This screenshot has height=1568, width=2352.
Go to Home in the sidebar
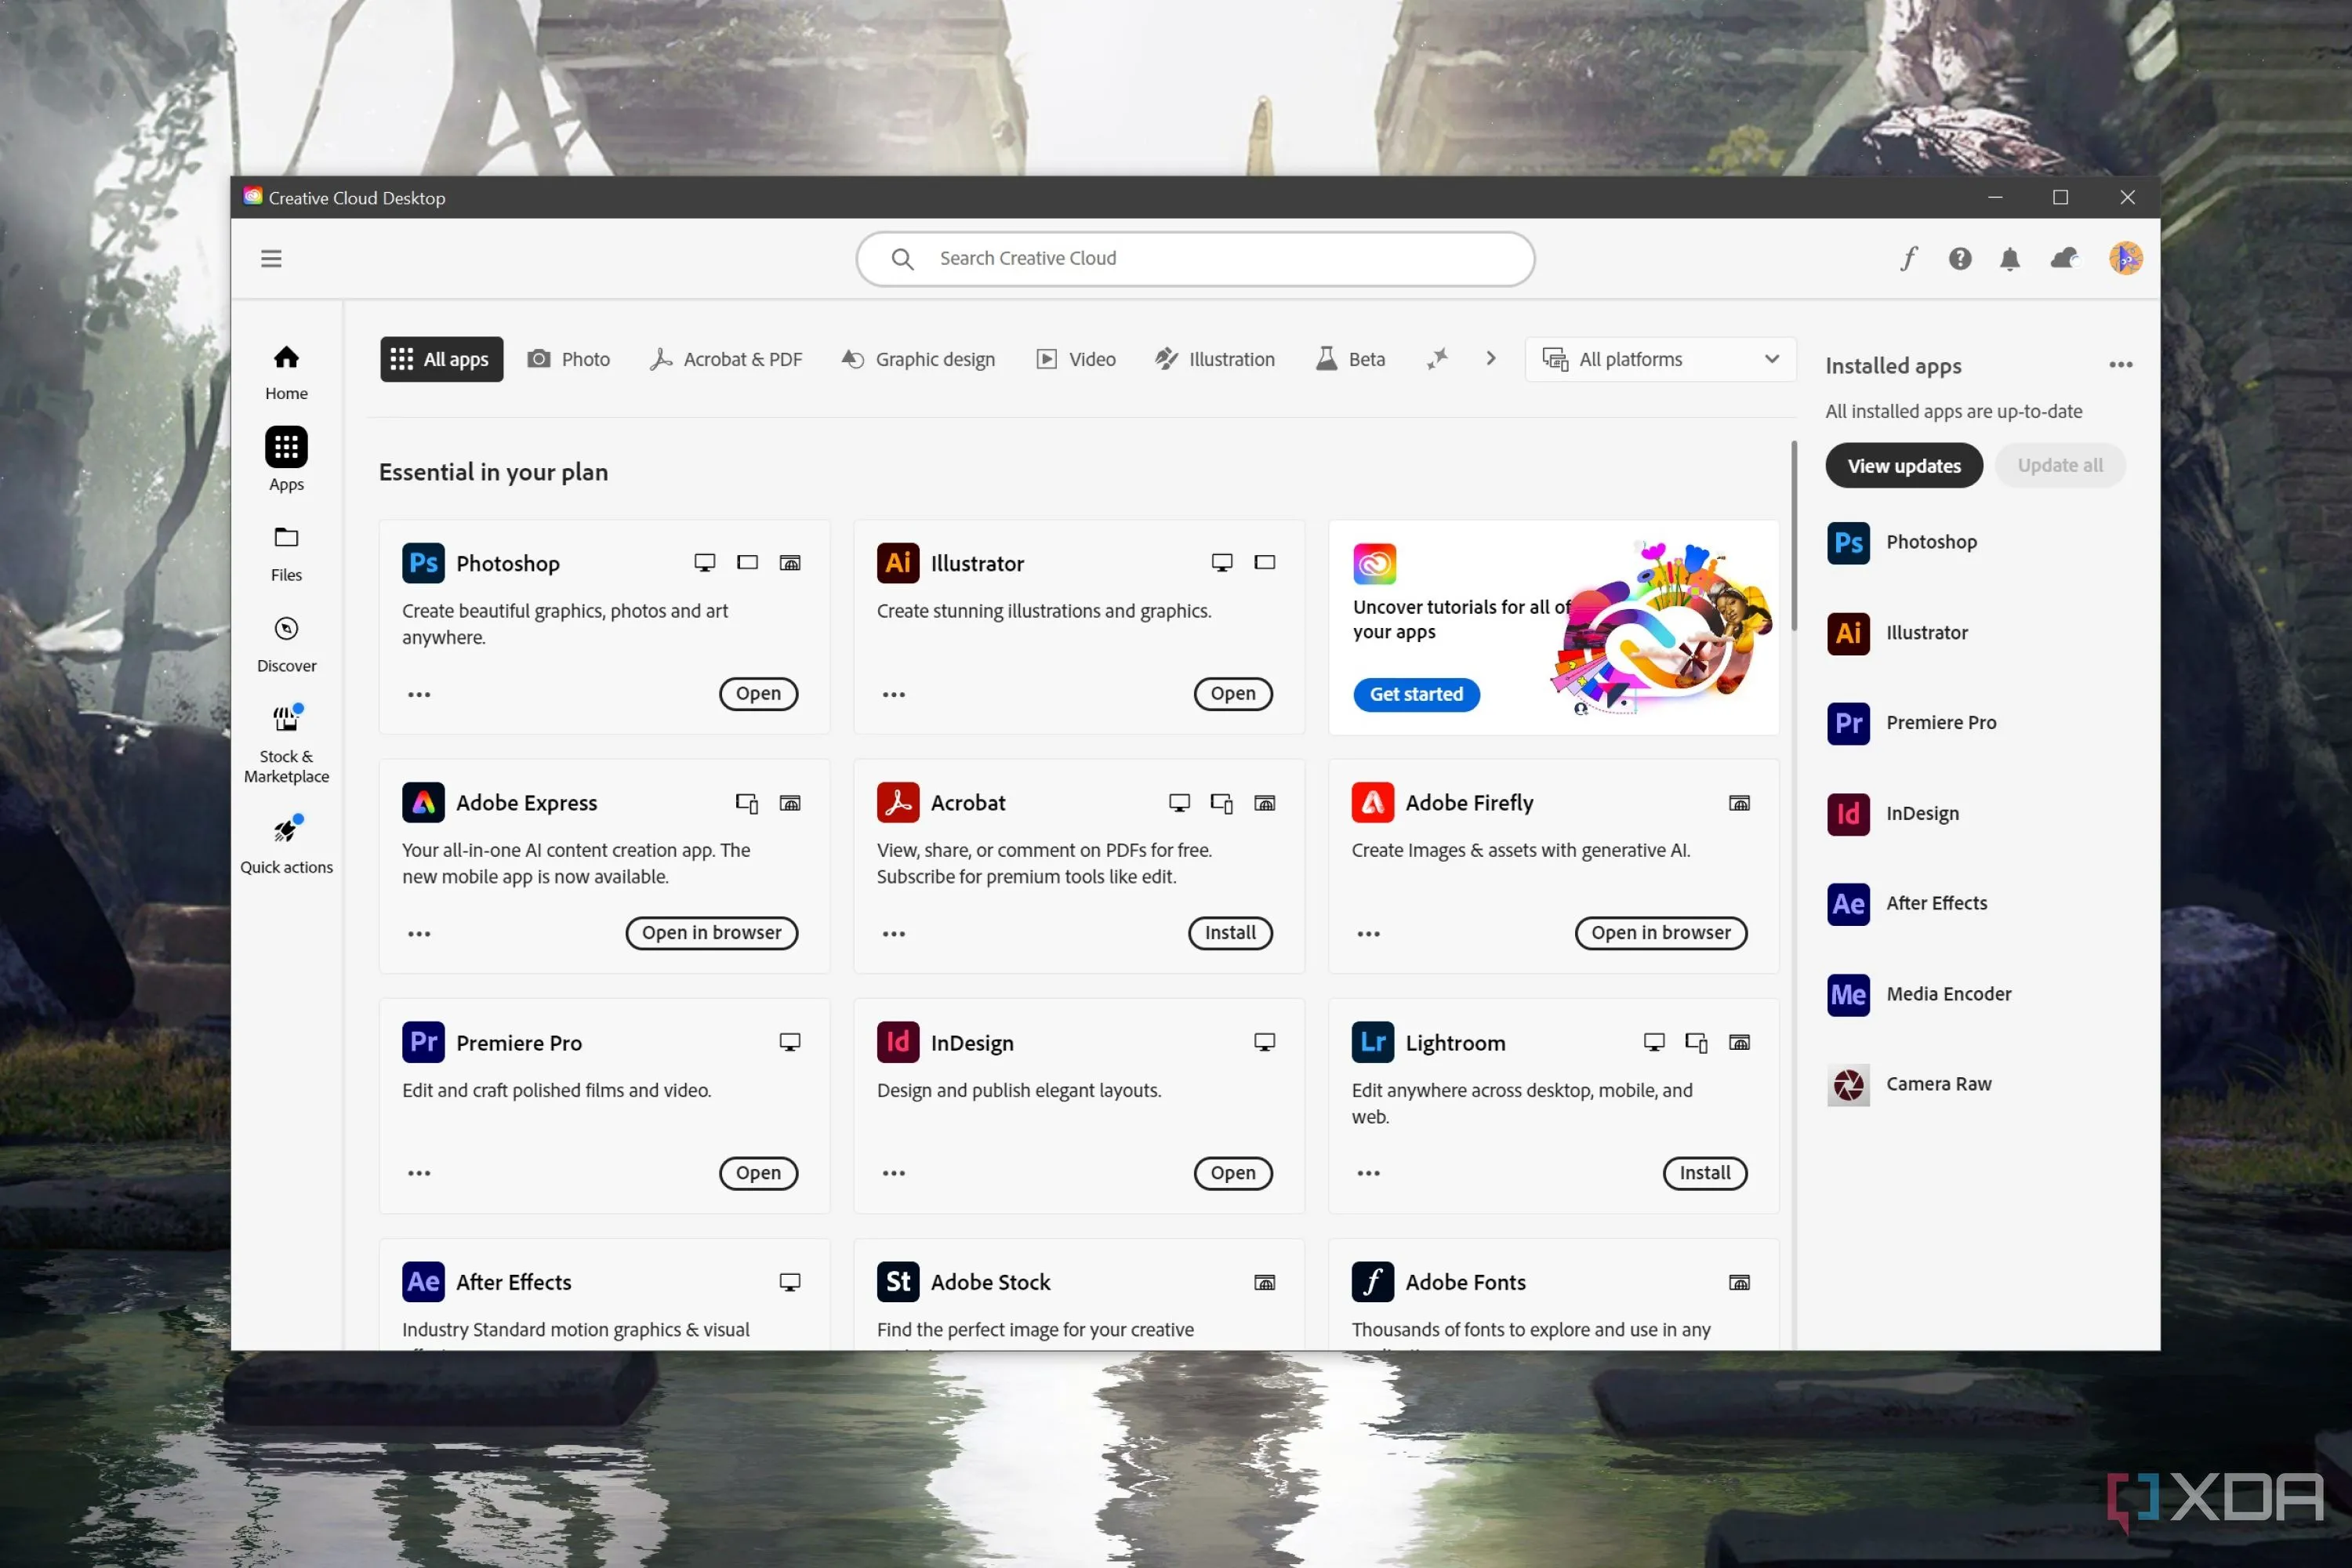pos(286,371)
